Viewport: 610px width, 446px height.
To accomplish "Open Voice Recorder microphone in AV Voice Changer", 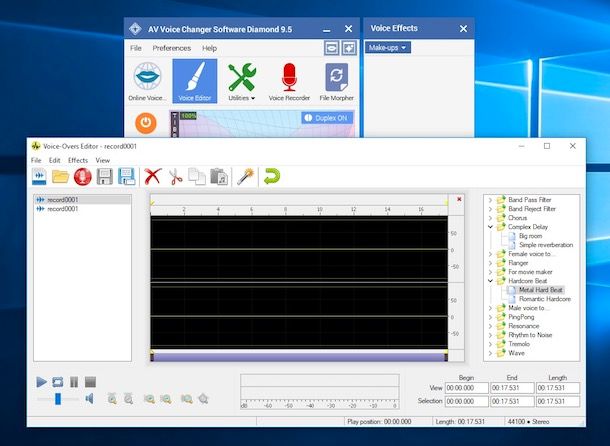I will click(x=289, y=81).
